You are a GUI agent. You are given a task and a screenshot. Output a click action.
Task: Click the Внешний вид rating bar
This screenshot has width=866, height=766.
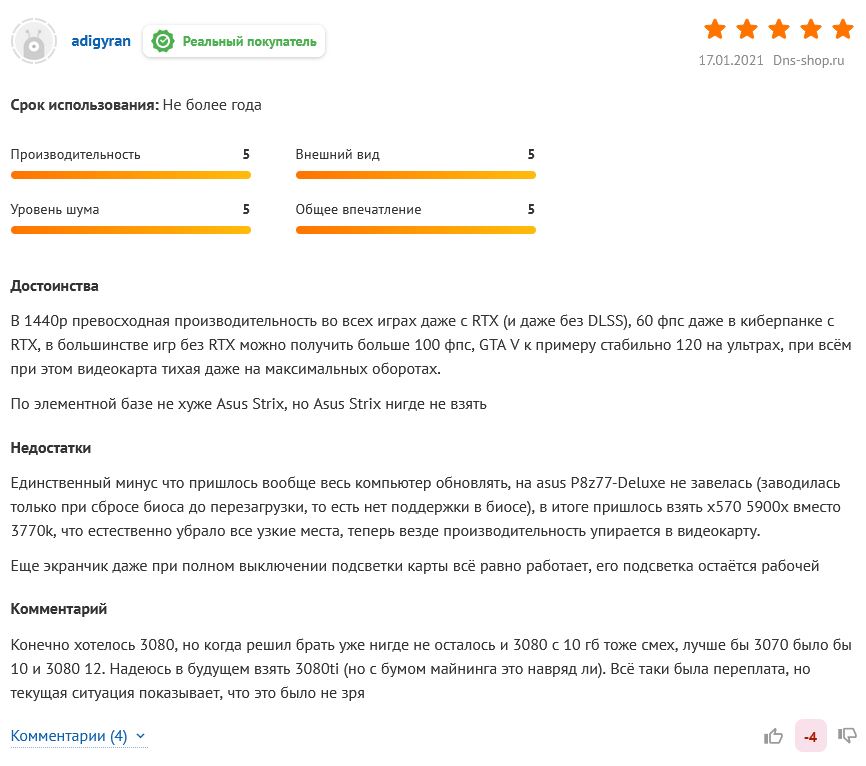pyautogui.click(x=415, y=175)
